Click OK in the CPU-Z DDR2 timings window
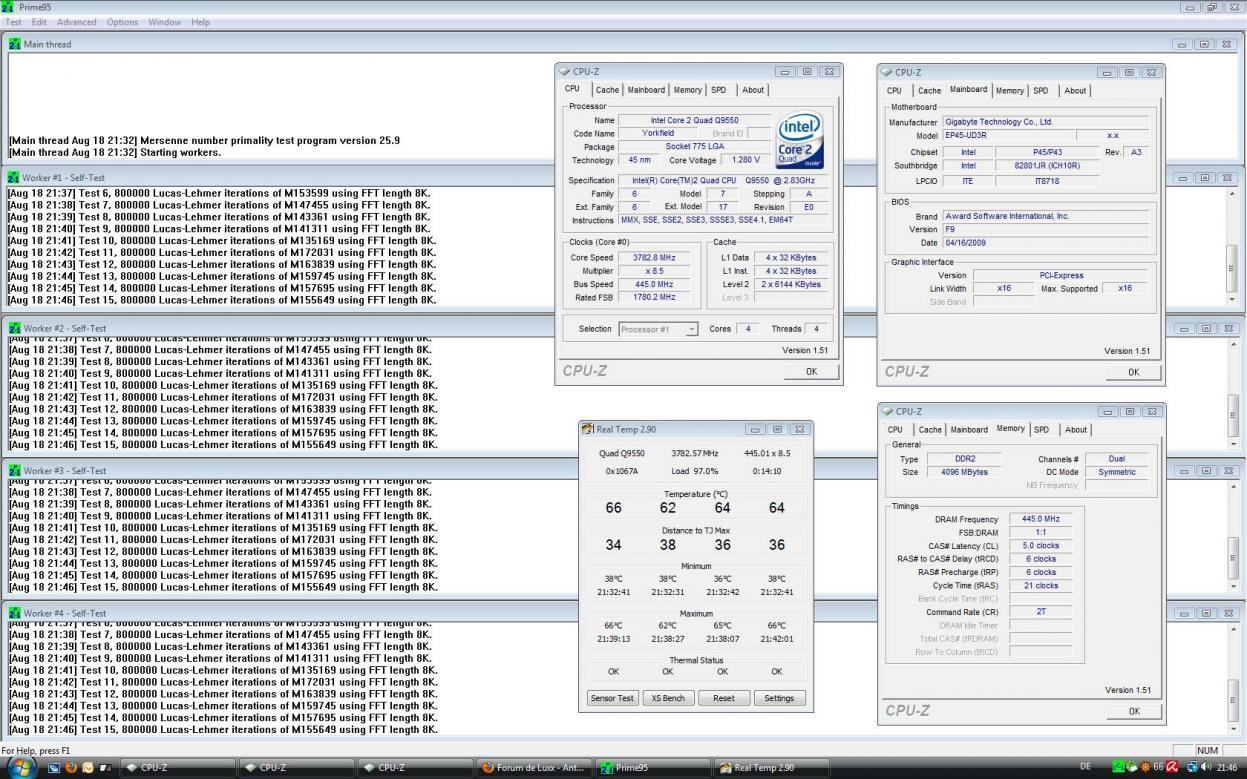The width and height of the screenshot is (1247, 779). pos(1133,711)
